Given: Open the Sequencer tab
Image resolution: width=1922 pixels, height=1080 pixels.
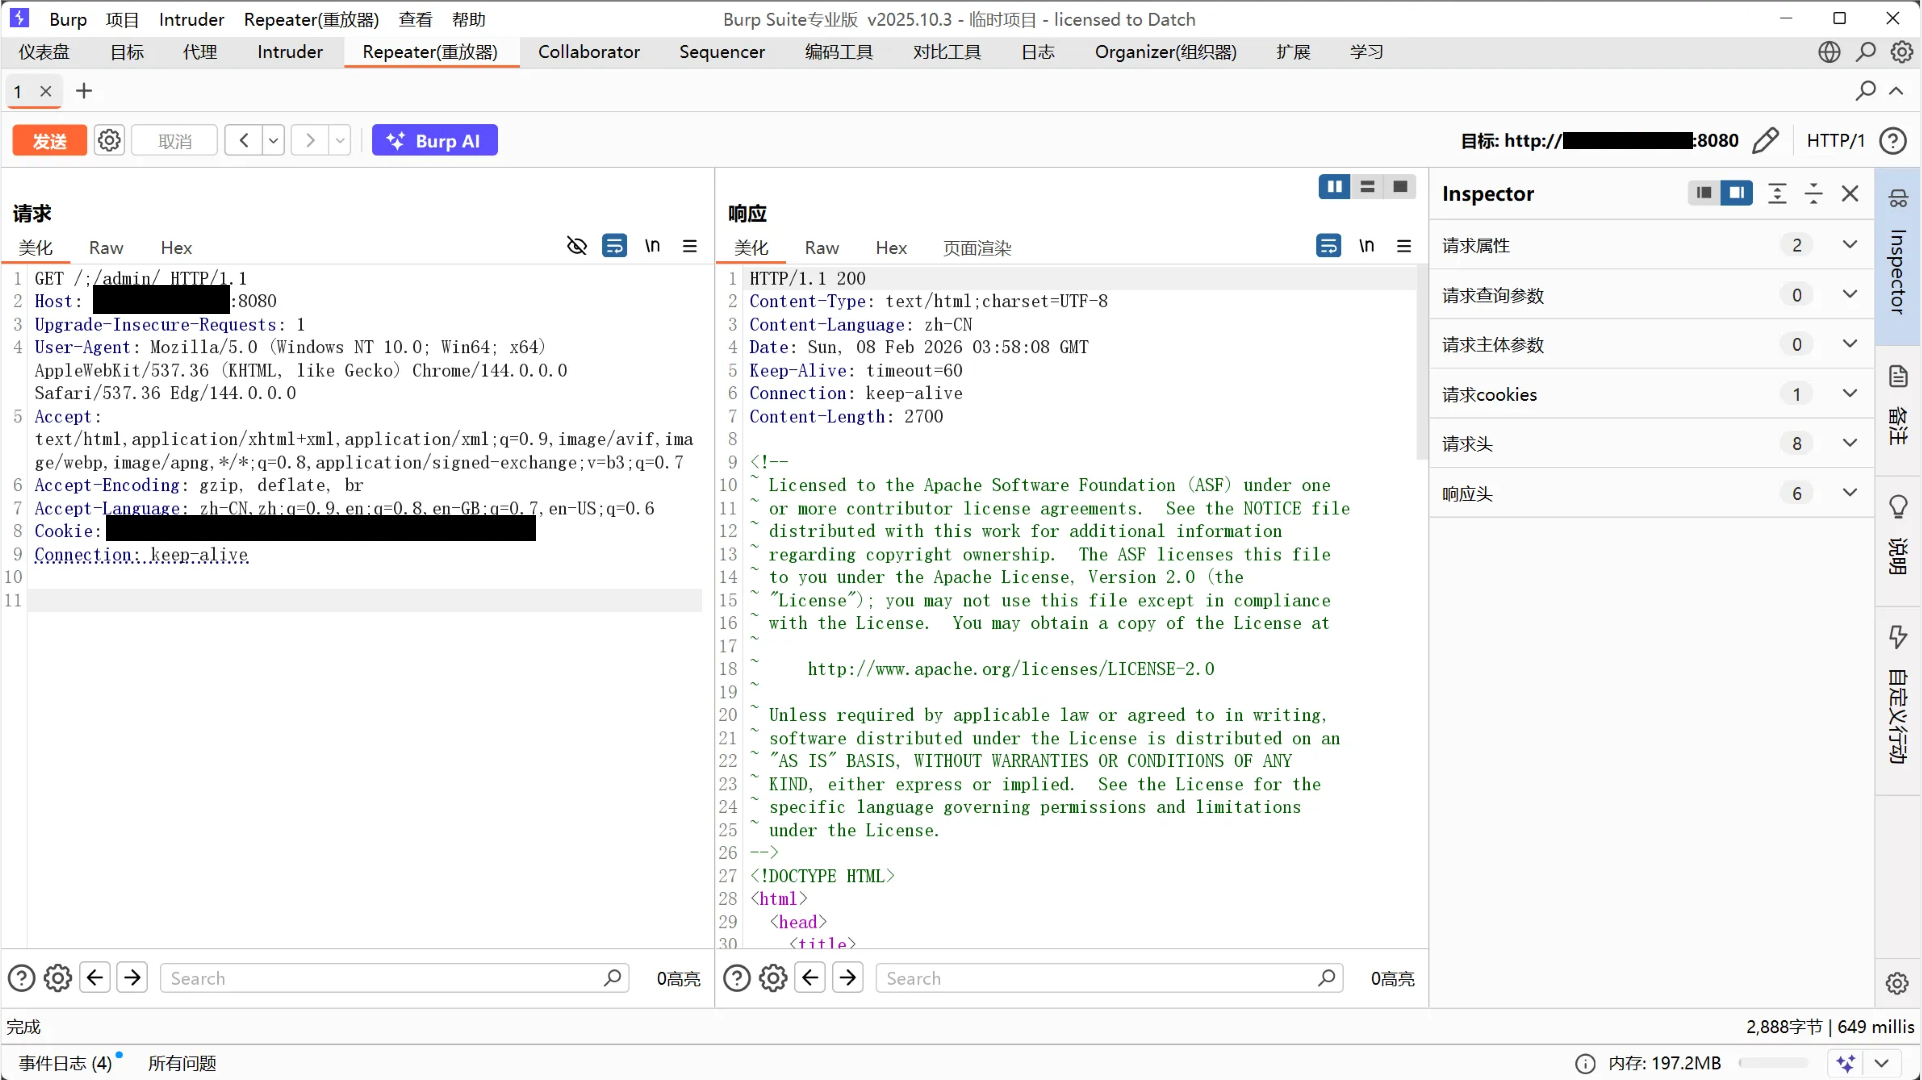Looking at the screenshot, I should tap(722, 52).
